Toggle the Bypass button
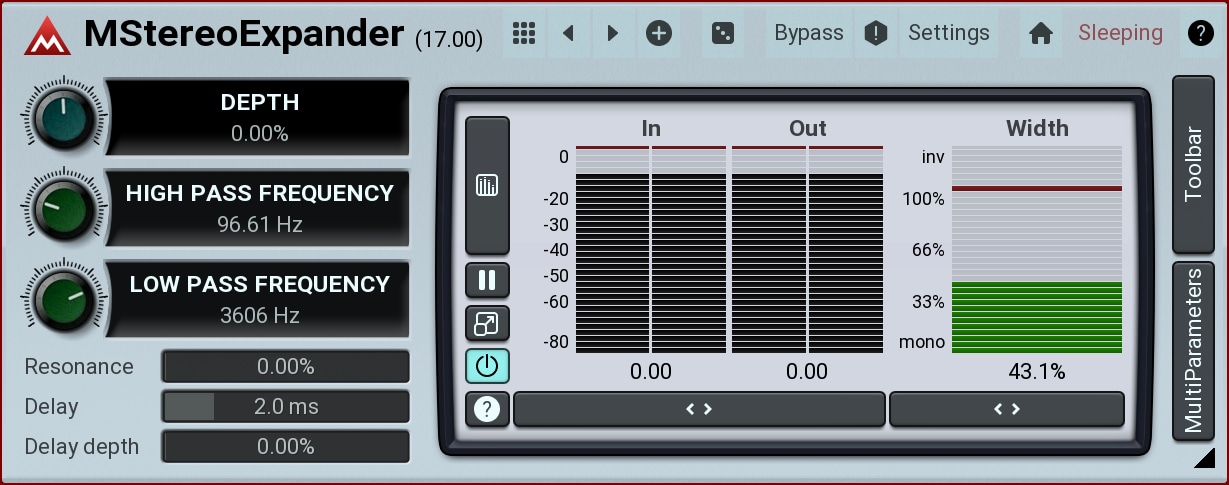The image size is (1229, 485). [809, 33]
